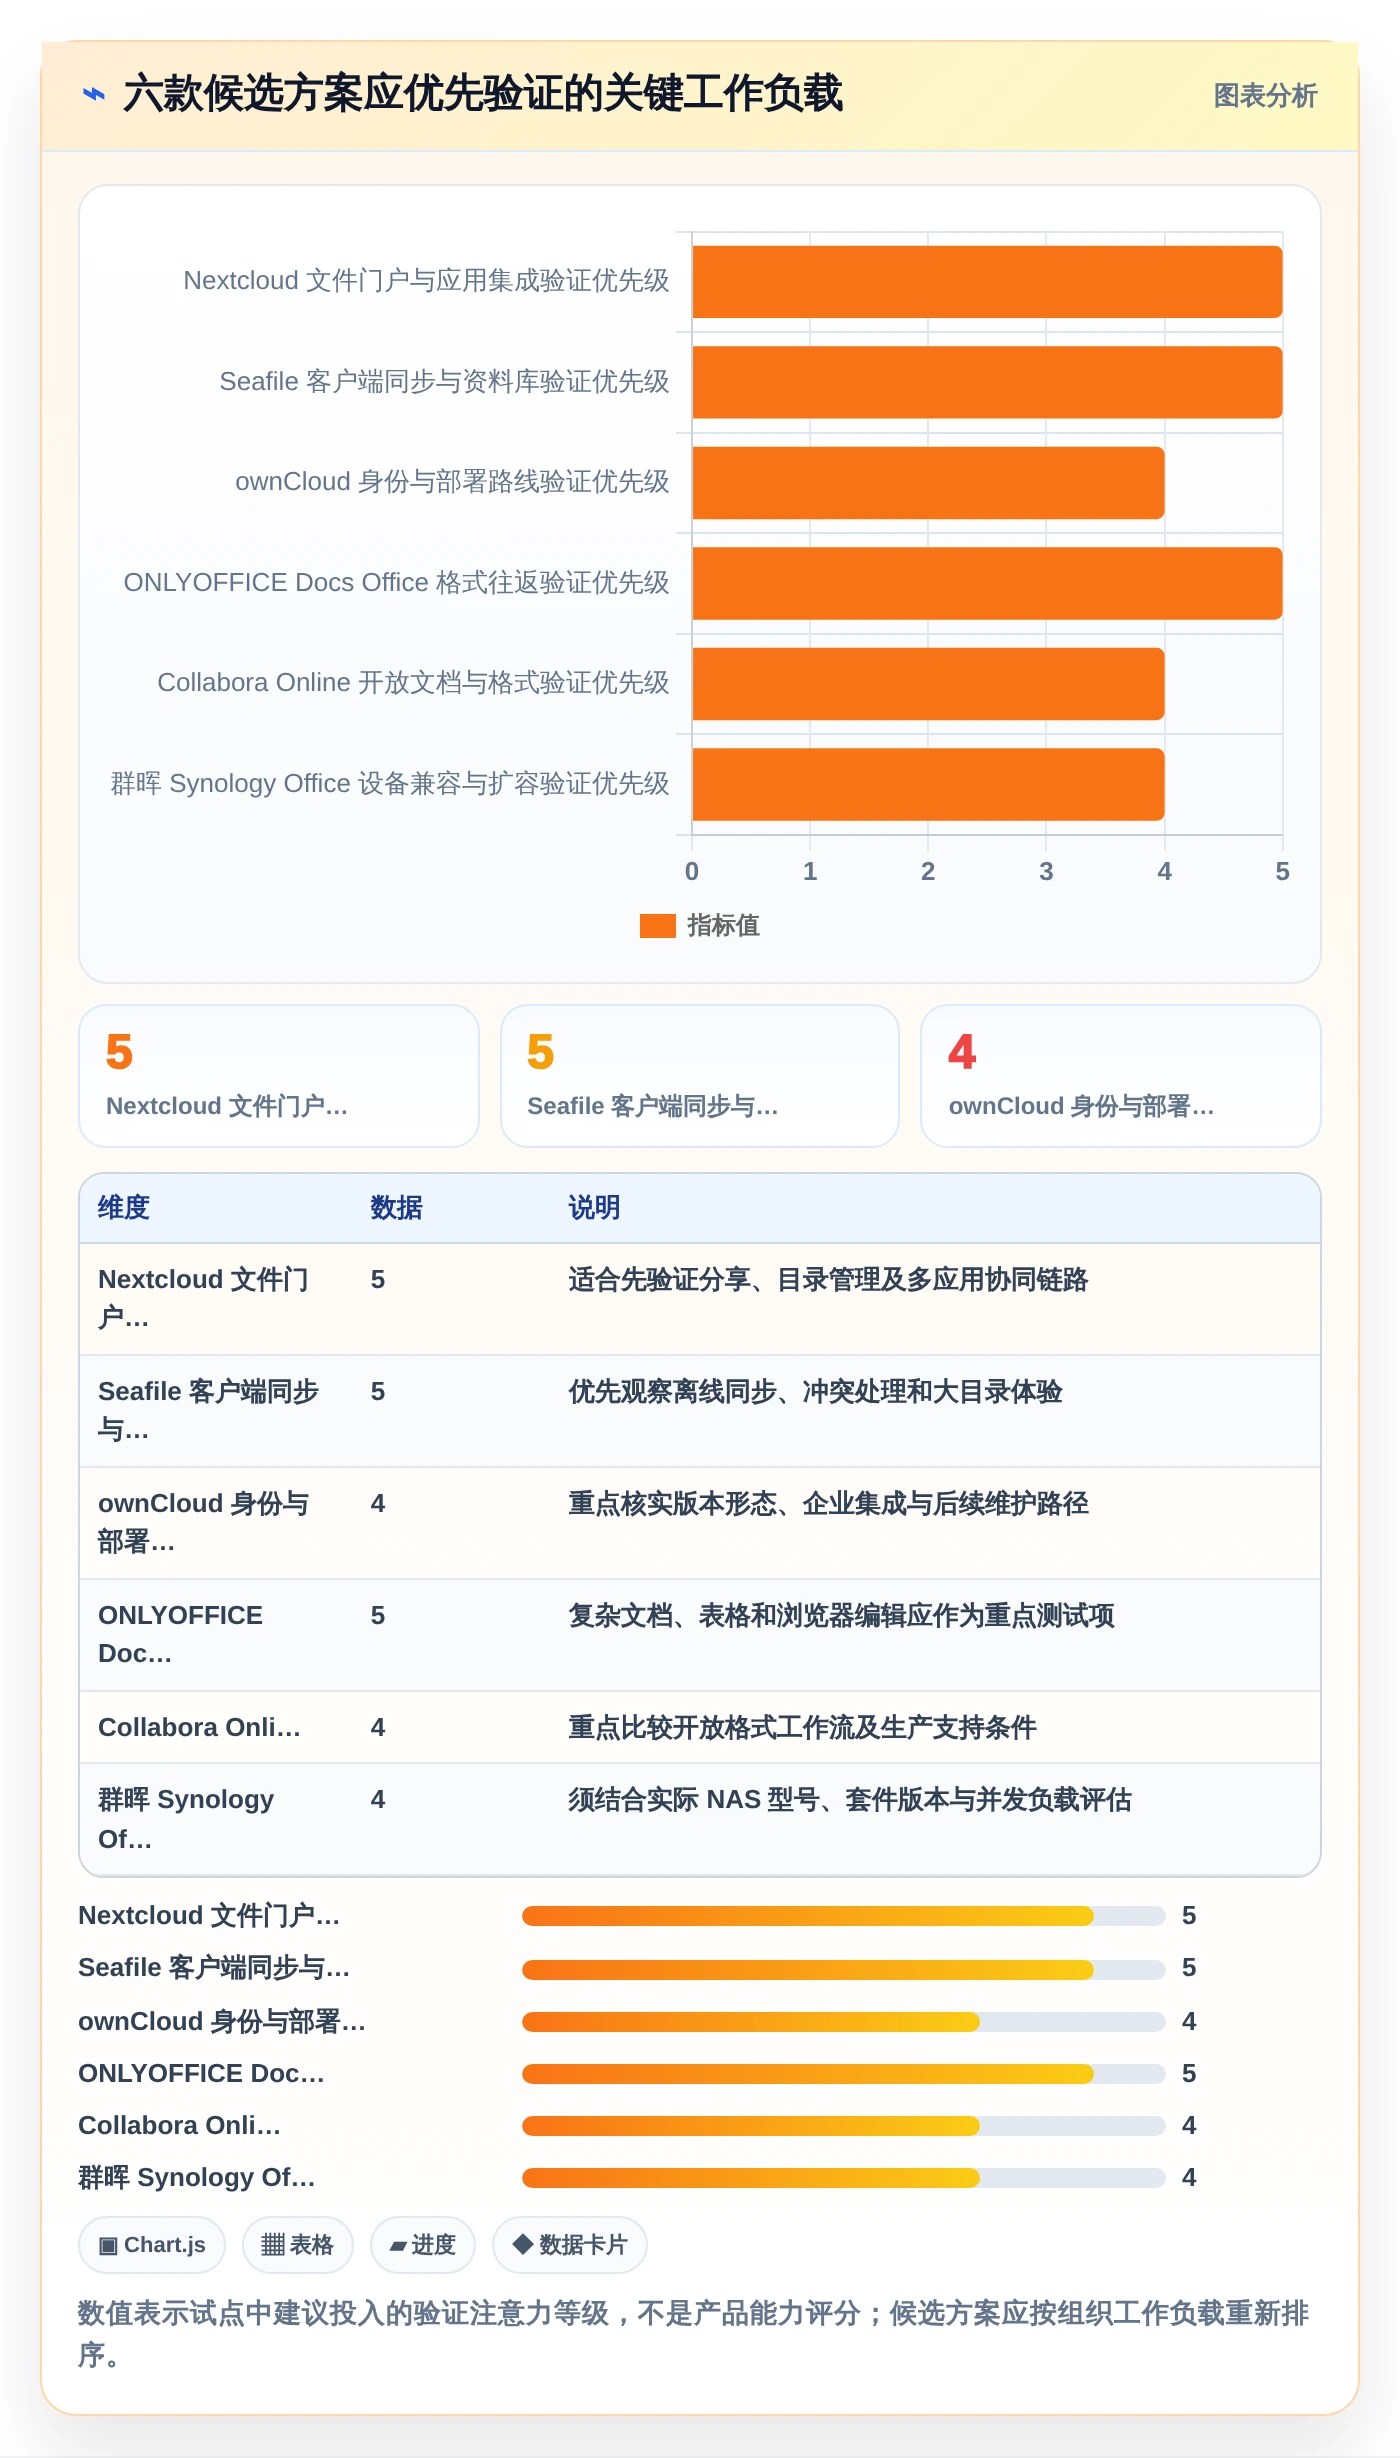The height and width of the screenshot is (2458, 1400).
Task: Click the 群晖 Synology Office bar in the chart
Action: coord(928,784)
